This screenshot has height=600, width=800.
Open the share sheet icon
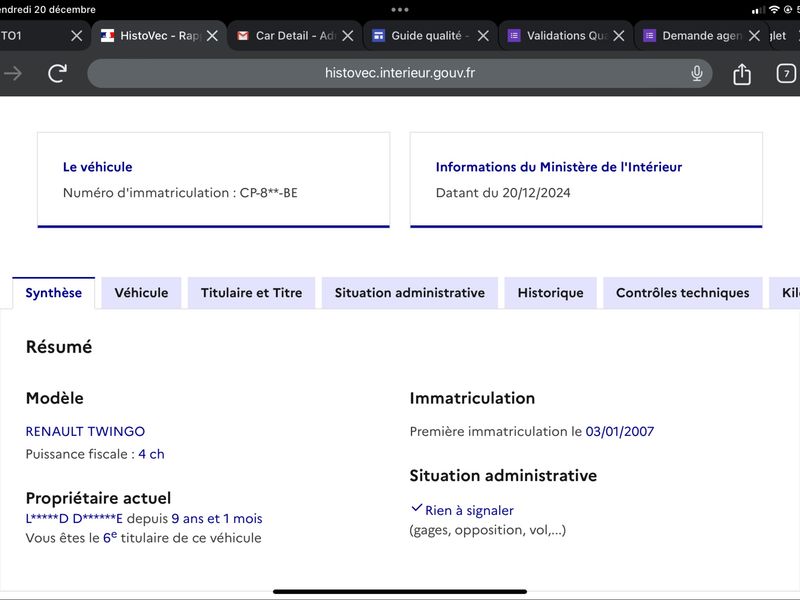point(742,74)
